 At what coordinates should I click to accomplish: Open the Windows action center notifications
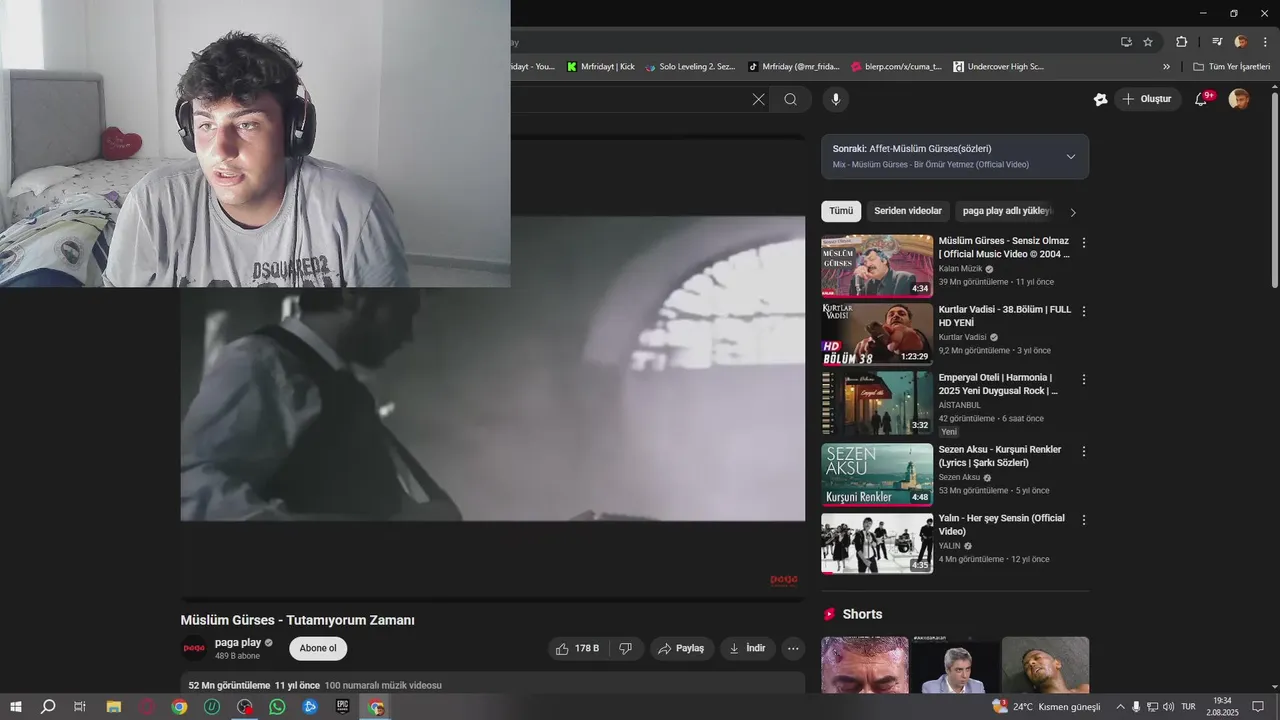(1258, 707)
